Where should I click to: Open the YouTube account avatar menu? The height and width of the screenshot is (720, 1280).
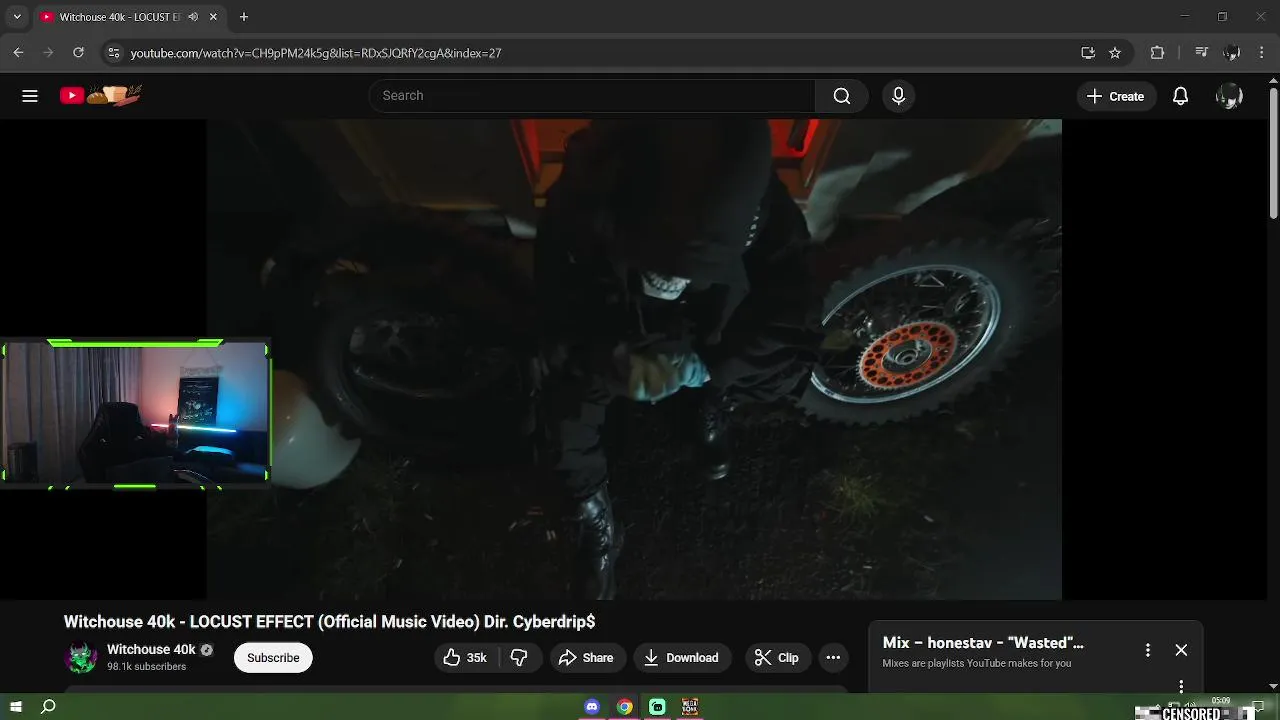1229,96
